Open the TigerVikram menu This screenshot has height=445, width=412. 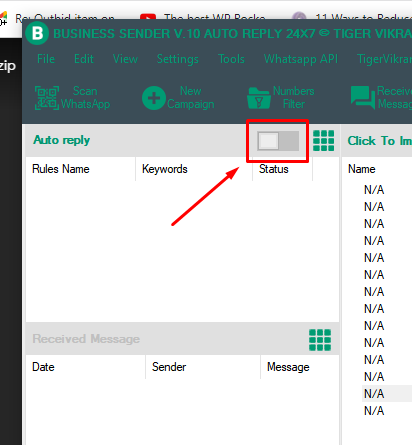pyautogui.click(x=384, y=59)
